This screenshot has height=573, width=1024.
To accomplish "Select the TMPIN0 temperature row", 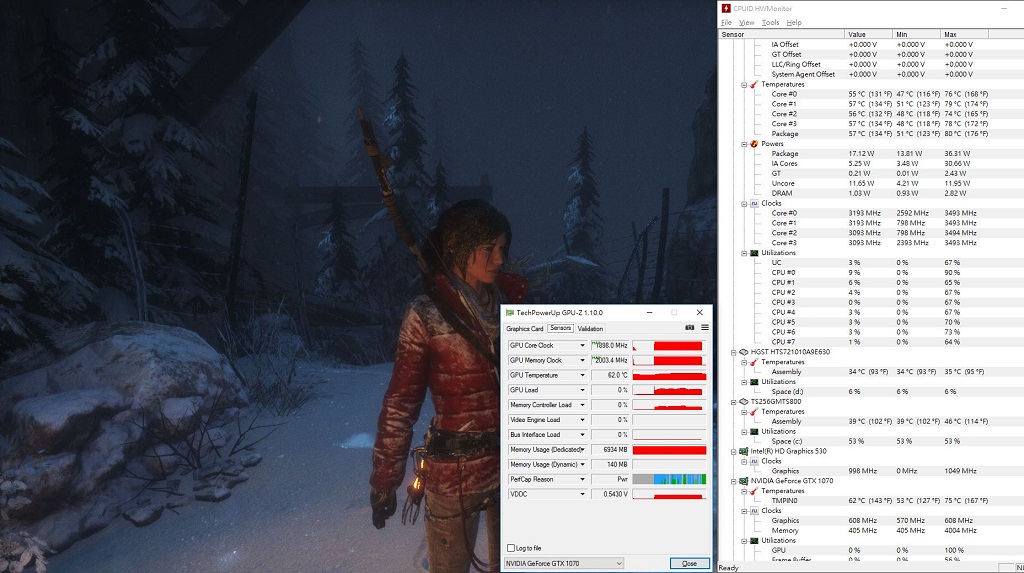I will tap(784, 500).
